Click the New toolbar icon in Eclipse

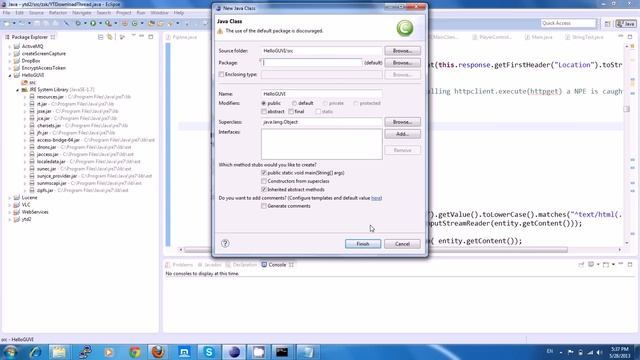[7, 23]
